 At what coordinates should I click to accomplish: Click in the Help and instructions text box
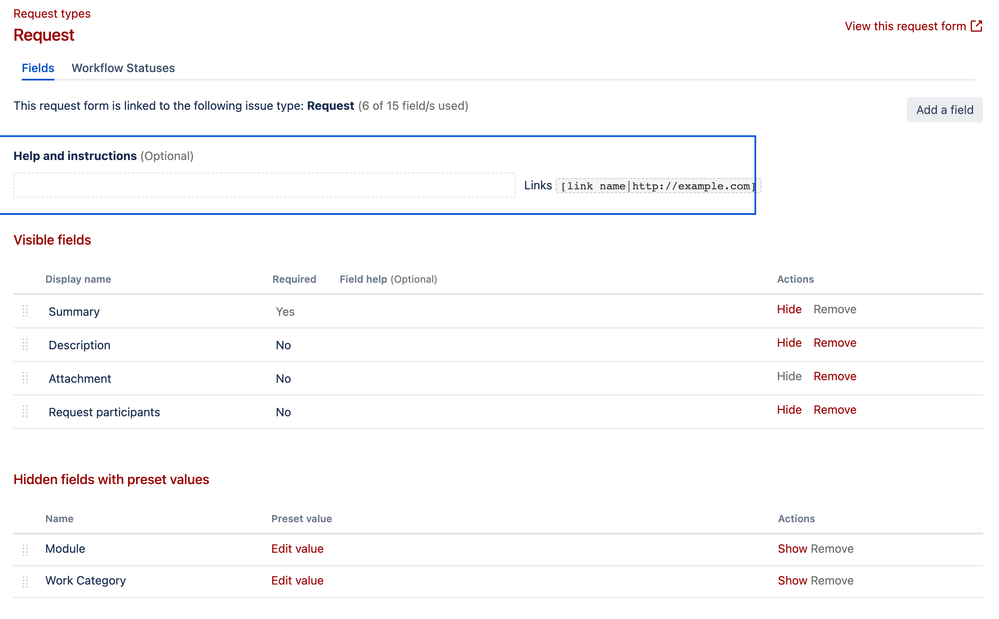[264, 185]
